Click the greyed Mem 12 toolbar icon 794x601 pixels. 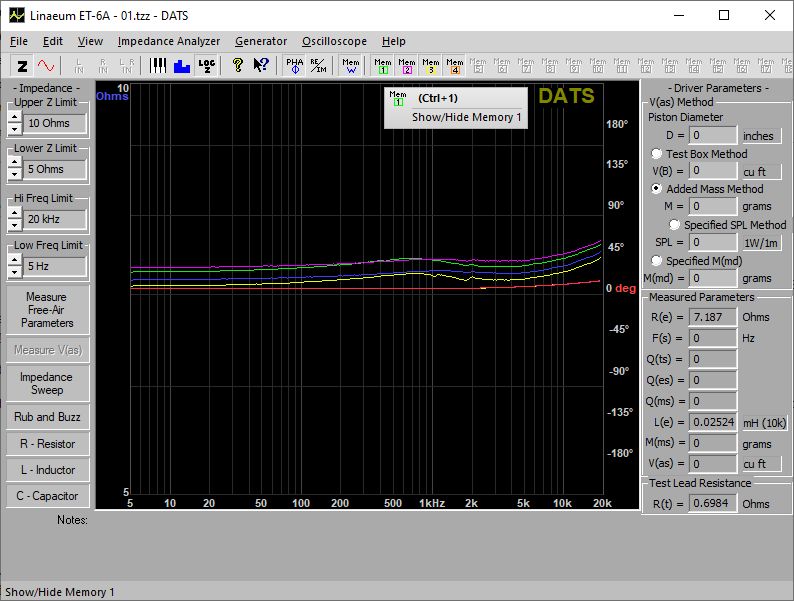[x=646, y=66]
